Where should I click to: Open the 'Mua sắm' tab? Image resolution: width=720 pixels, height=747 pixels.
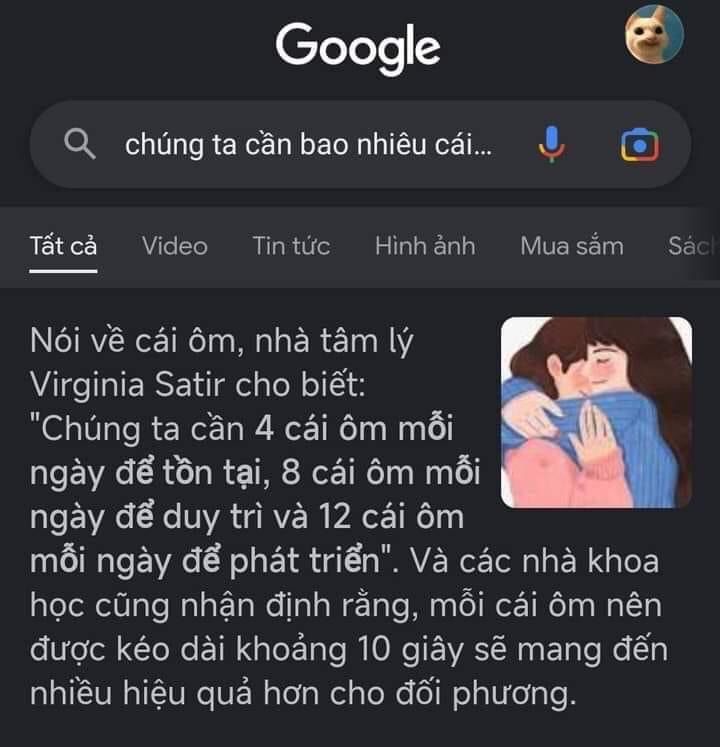(x=572, y=246)
